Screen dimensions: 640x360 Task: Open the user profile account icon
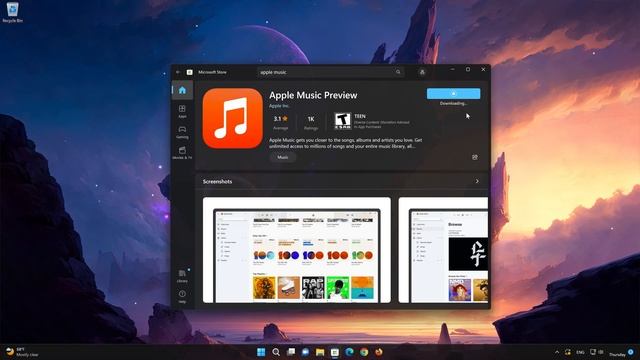(x=422, y=72)
